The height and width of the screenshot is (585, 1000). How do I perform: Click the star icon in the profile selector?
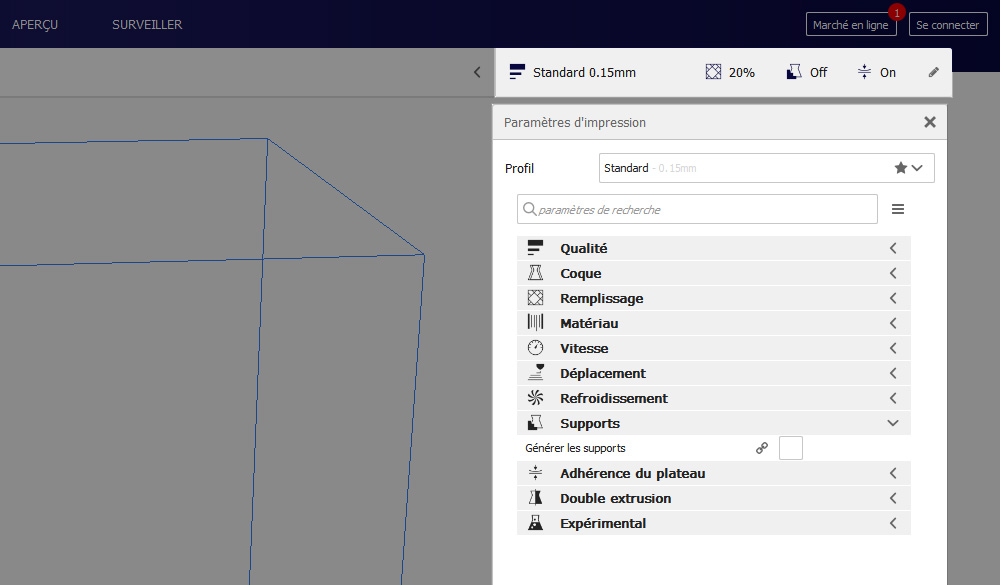[901, 168]
